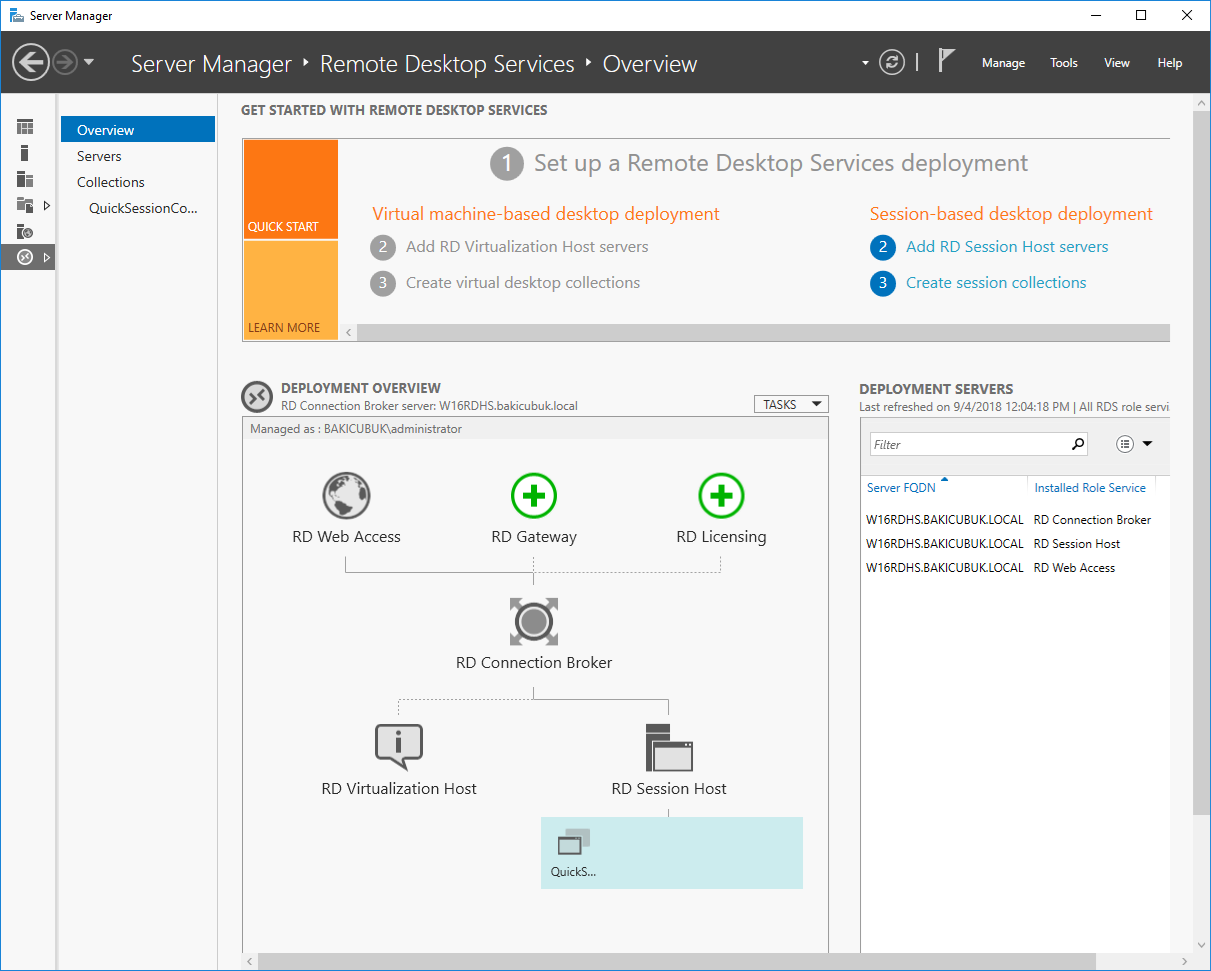Image resolution: width=1211 pixels, height=971 pixels.
Task: Sort by the Installed Role Service column header
Action: [1090, 488]
